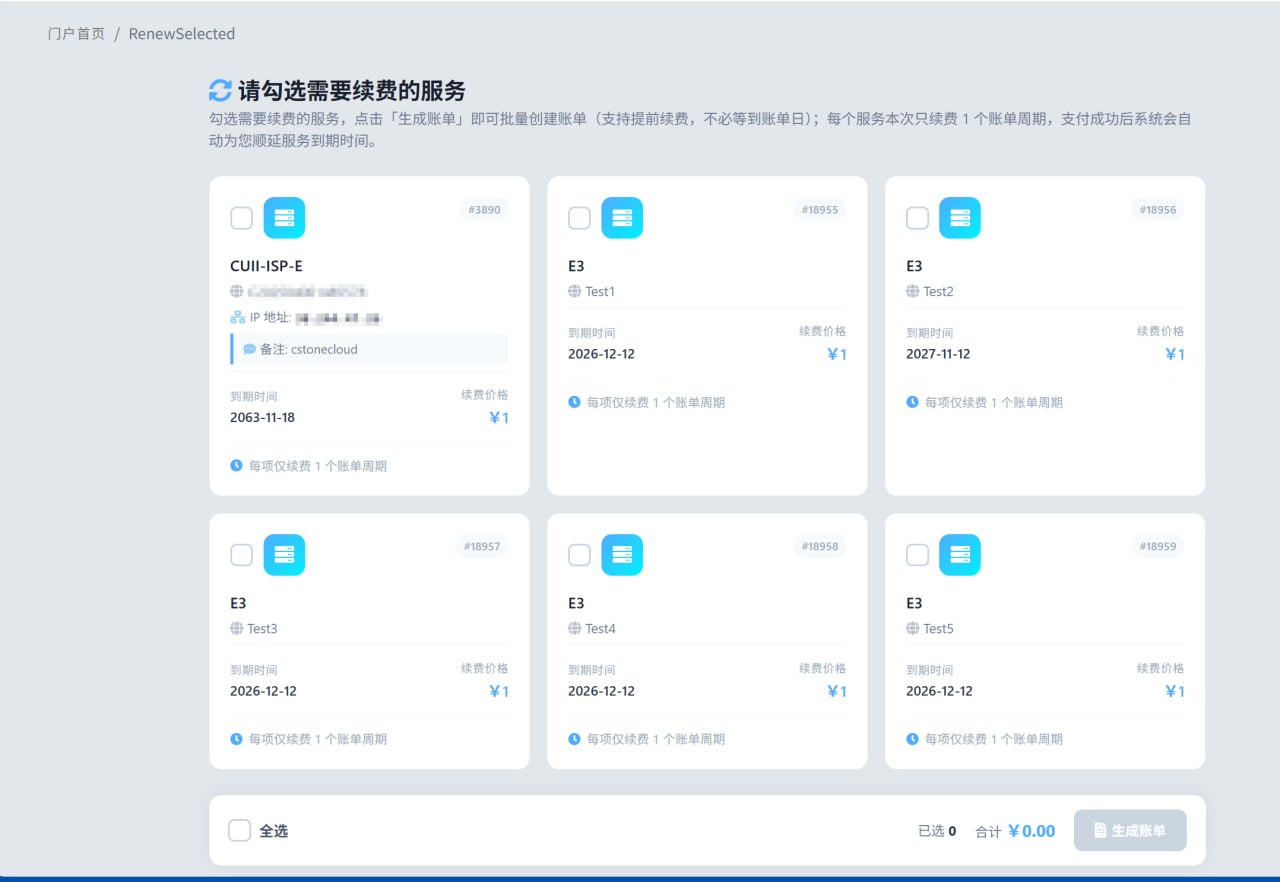Viewport: 1280px width, 882px height.
Task: Click the Test4 domain label
Action: (x=601, y=629)
